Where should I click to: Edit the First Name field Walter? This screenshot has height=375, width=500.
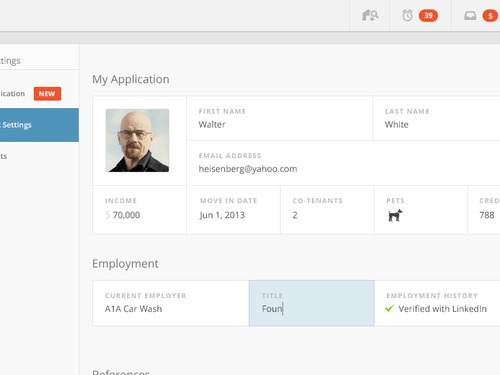(279, 118)
